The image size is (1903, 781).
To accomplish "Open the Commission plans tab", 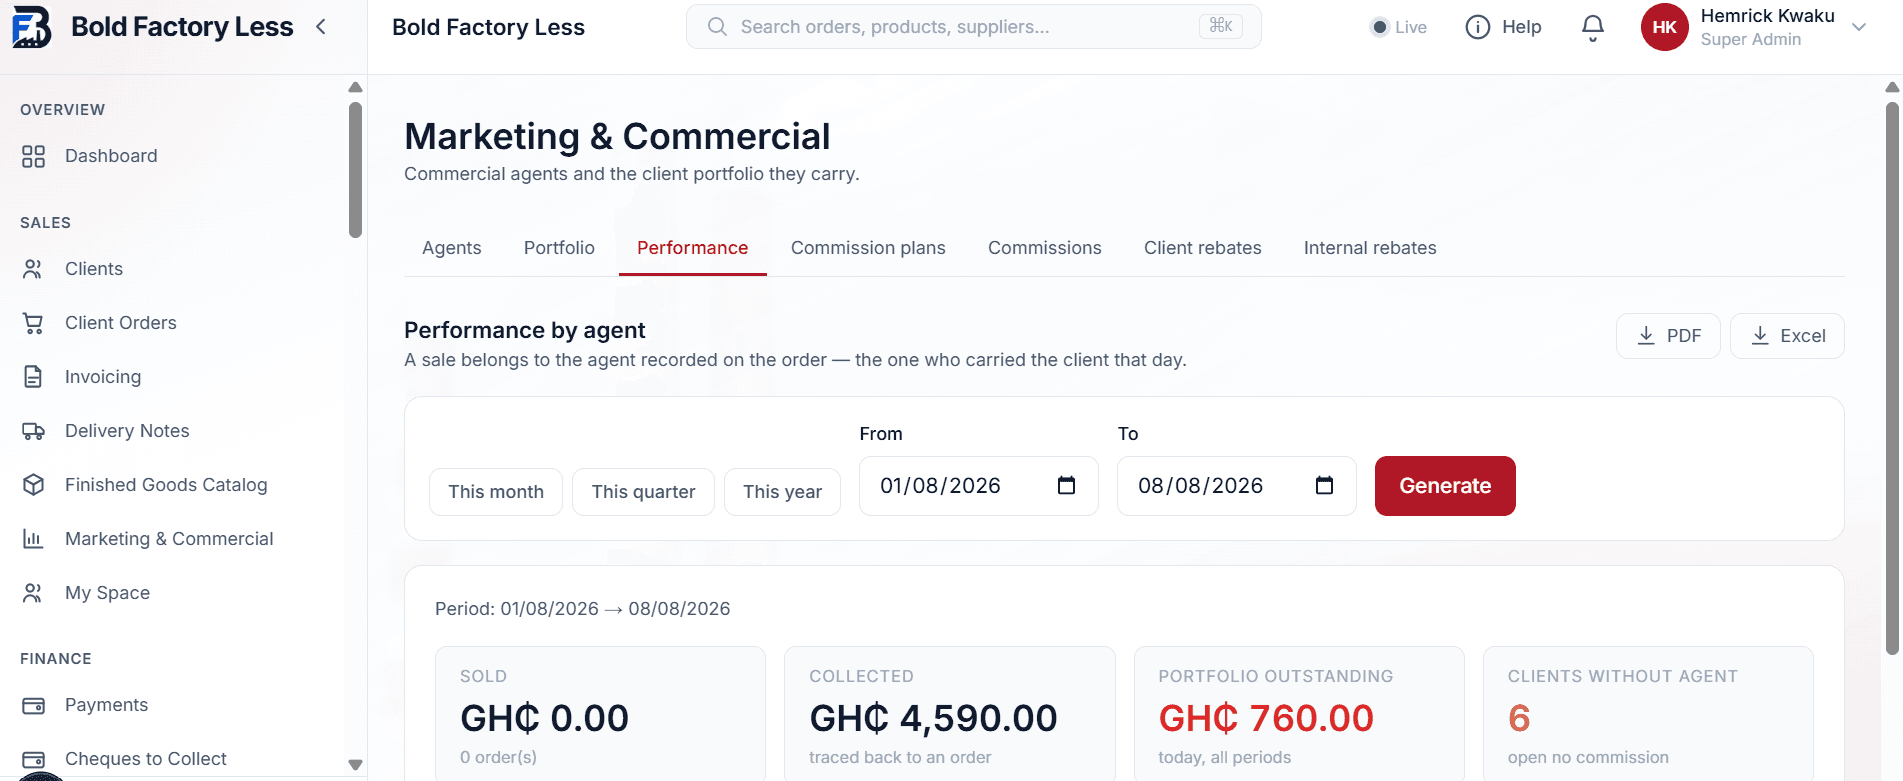I will (x=868, y=248).
